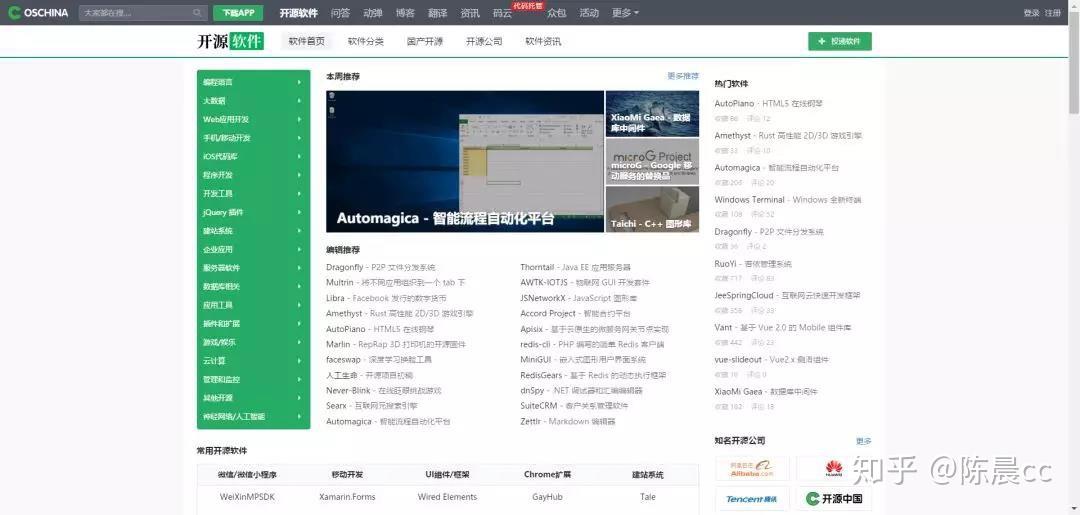
Task: Open the 博客 nav item
Action: [x=405, y=12]
